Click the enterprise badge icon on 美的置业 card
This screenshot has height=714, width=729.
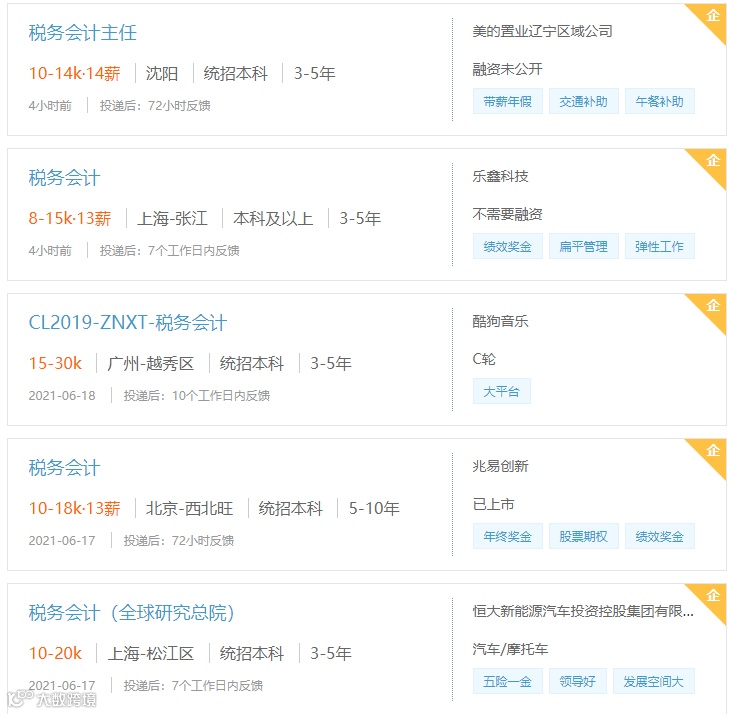(x=713, y=16)
